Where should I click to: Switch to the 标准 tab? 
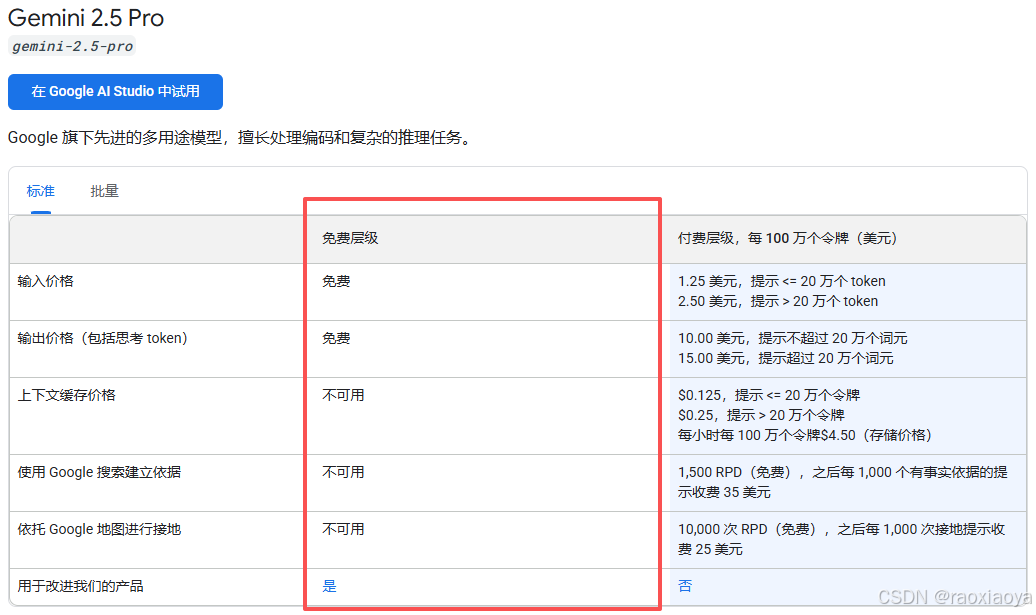[x=40, y=192]
